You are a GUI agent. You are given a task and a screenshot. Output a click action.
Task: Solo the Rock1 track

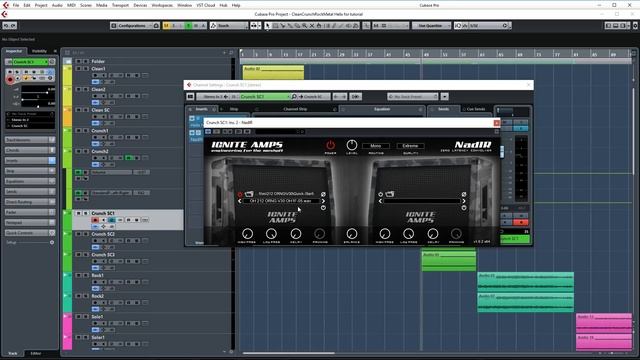click(x=86, y=275)
